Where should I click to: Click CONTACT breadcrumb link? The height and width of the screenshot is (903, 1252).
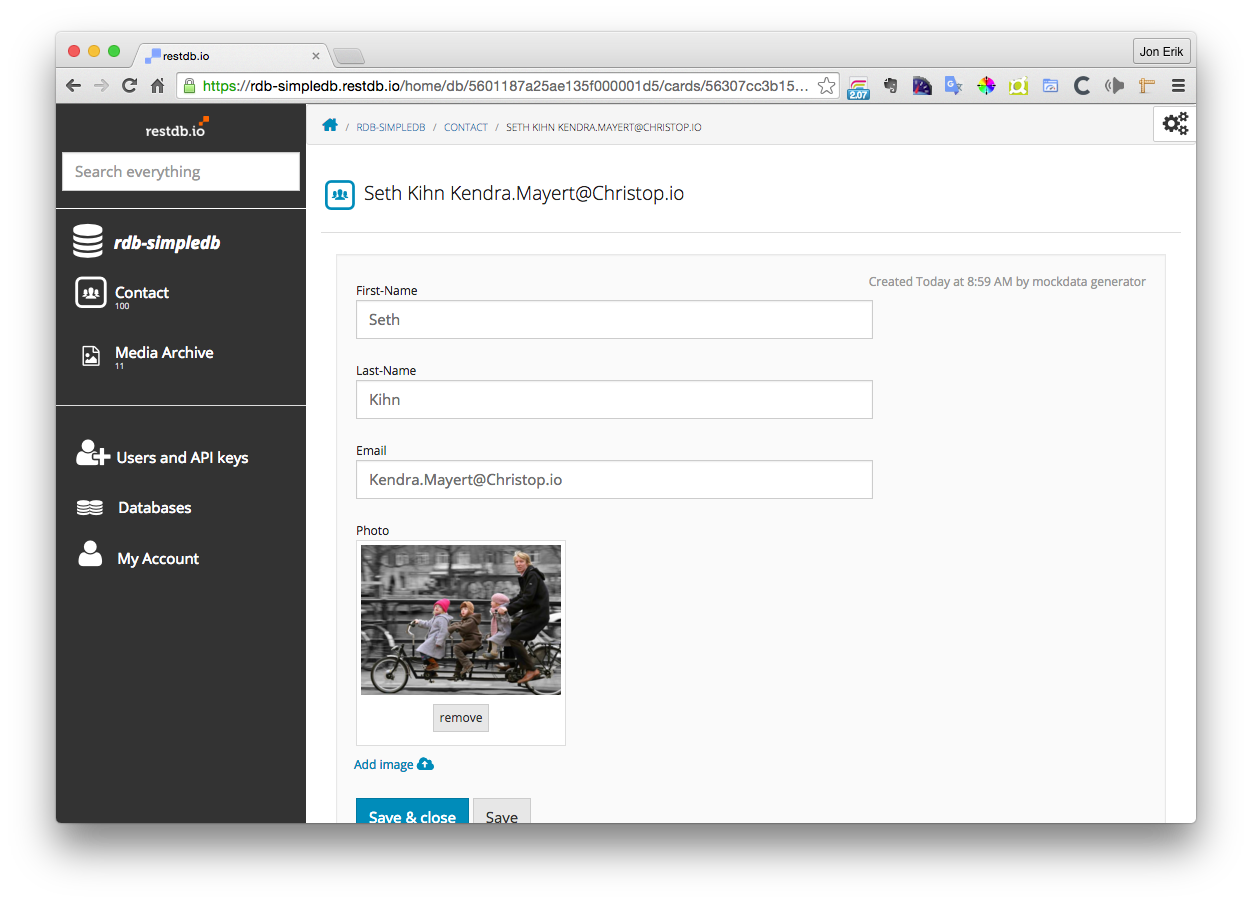click(x=466, y=127)
